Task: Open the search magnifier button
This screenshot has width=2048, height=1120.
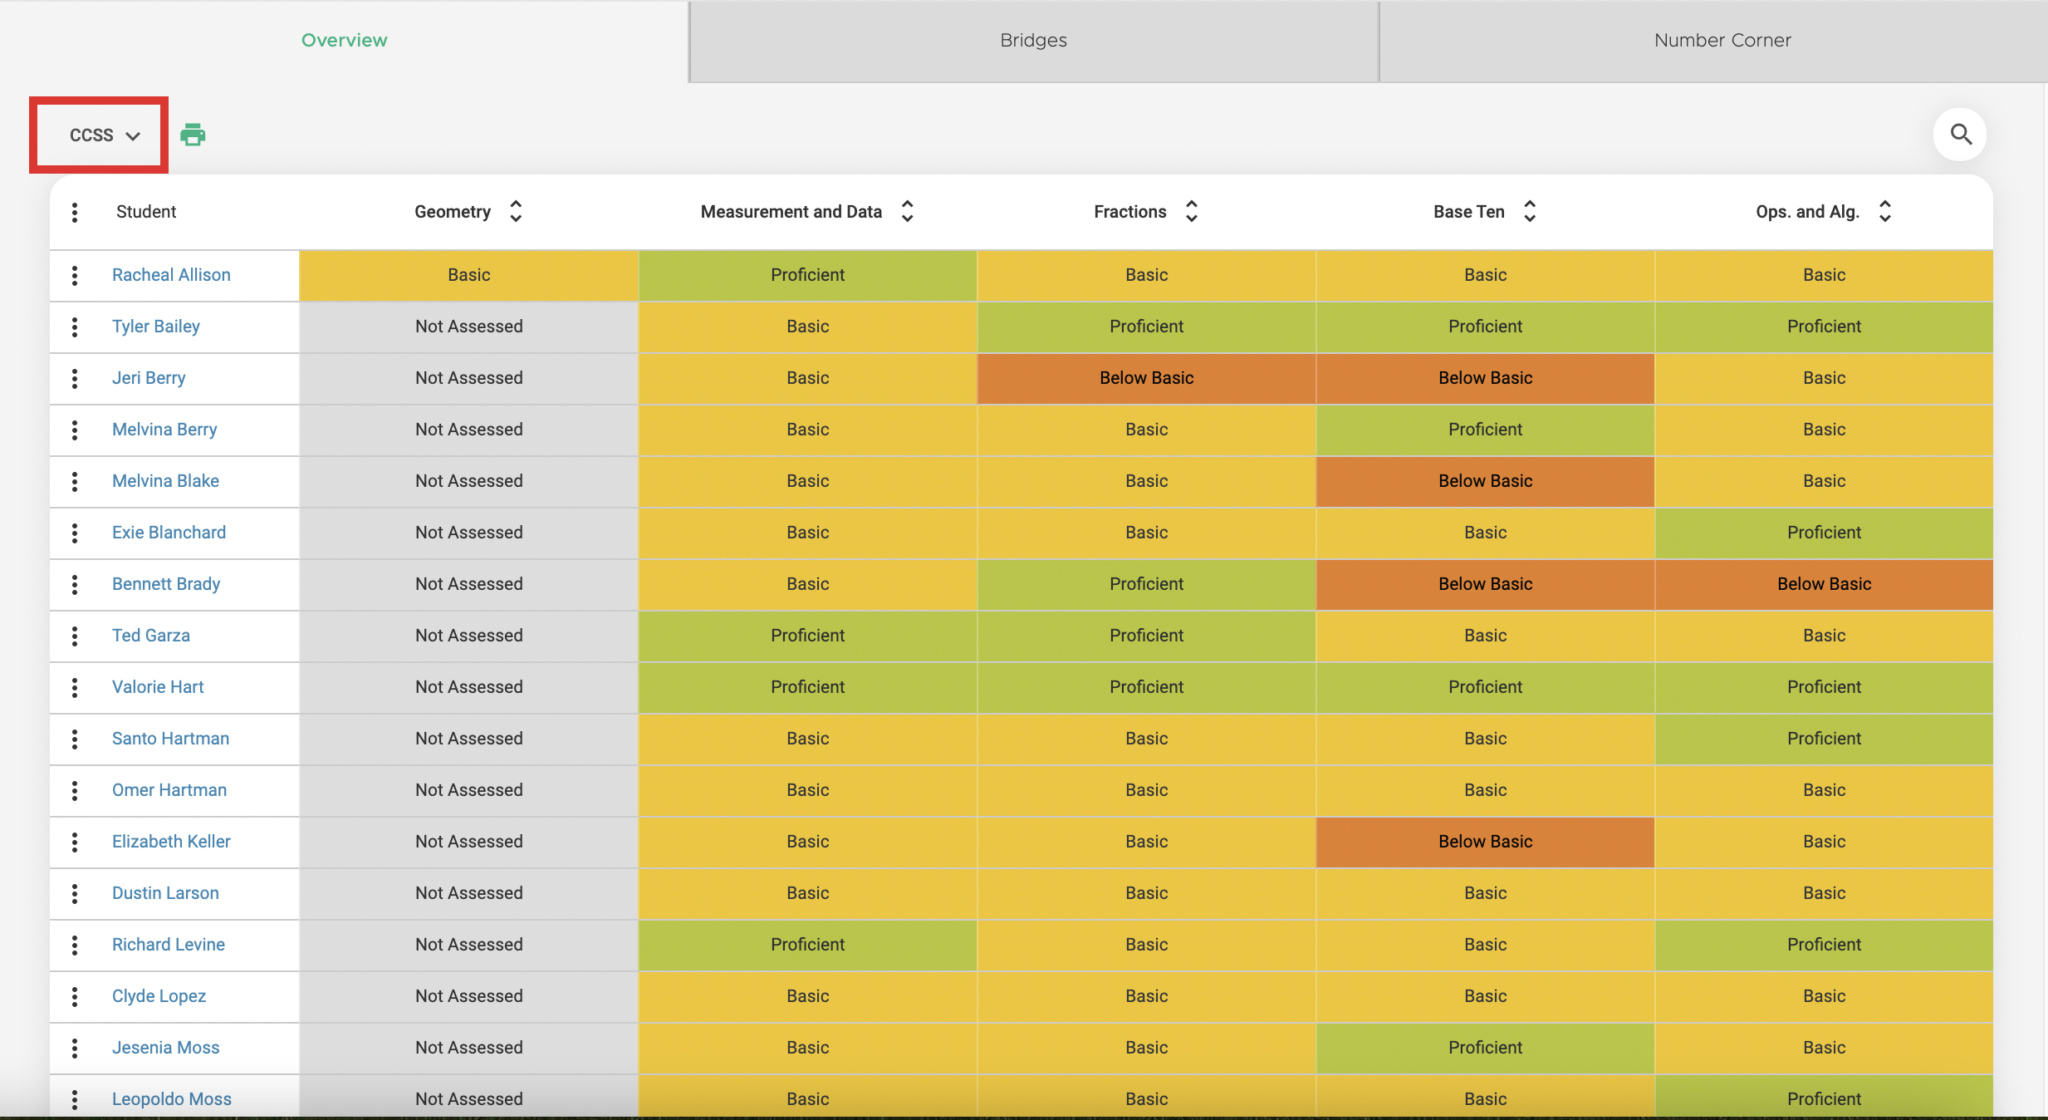Action: tap(1960, 134)
